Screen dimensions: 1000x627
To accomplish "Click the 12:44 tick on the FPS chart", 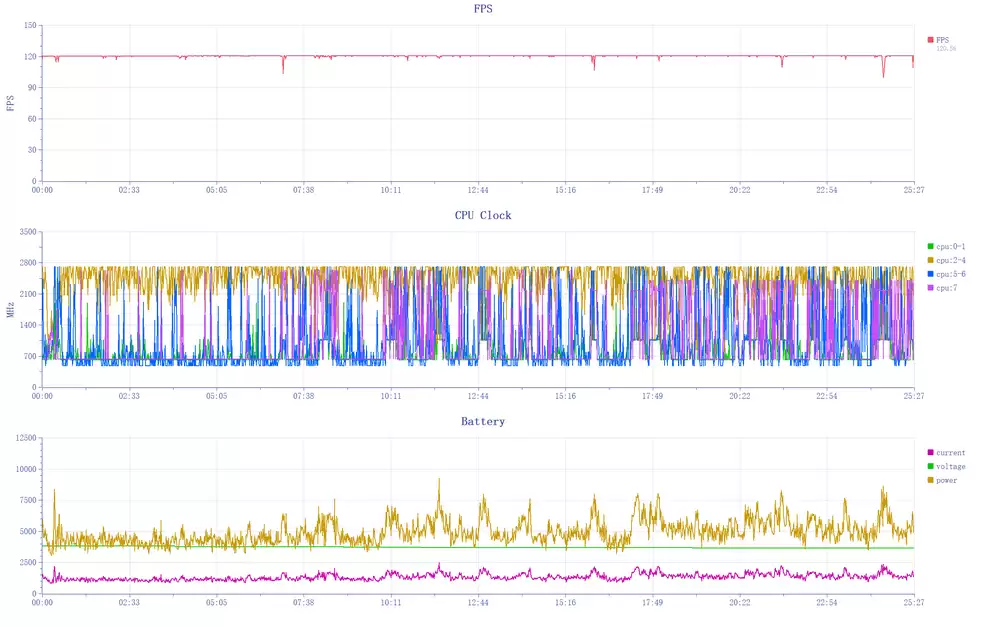I will click(478, 190).
